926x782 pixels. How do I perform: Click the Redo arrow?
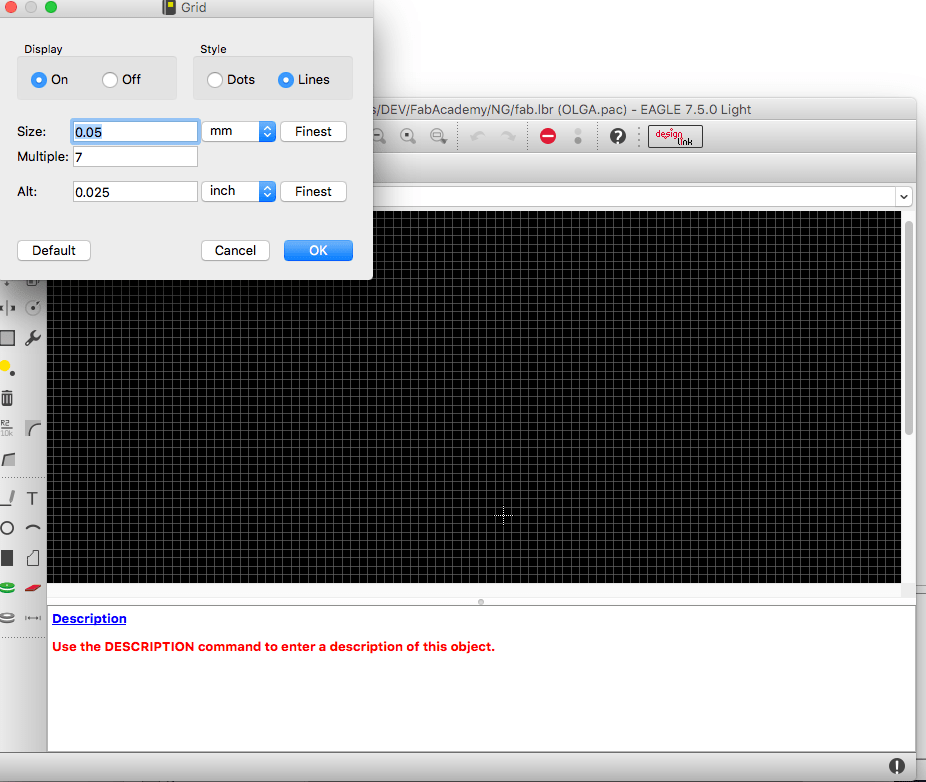pos(508,136)
